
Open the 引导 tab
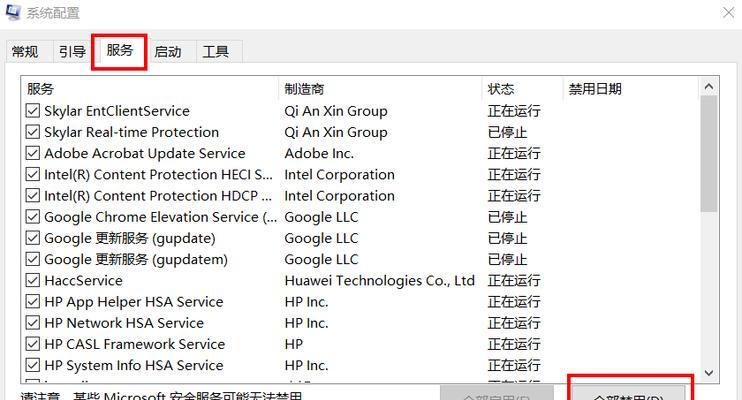[x=72, y=52]
